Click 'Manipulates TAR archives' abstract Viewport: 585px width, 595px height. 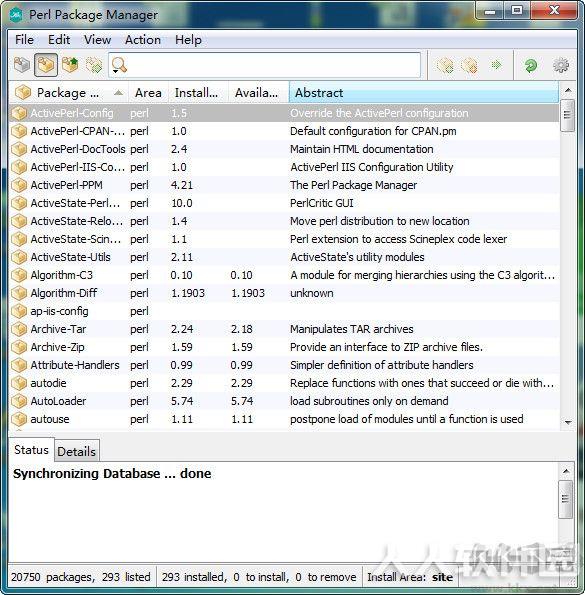(x=352, y=329)
